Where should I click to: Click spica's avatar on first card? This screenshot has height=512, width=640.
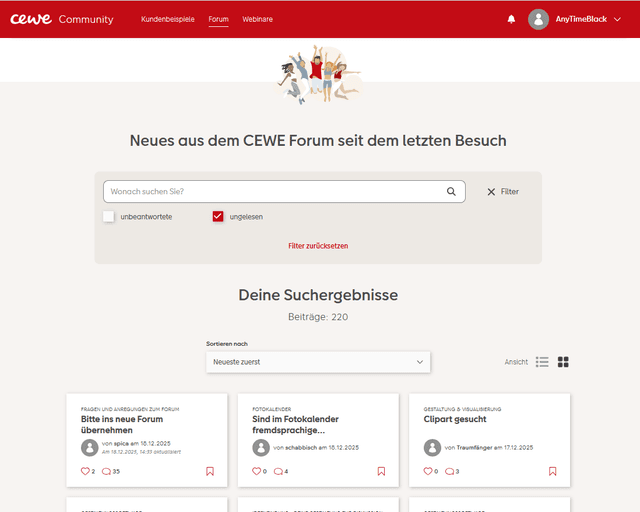pyautogui.click(x=90, y=447)
